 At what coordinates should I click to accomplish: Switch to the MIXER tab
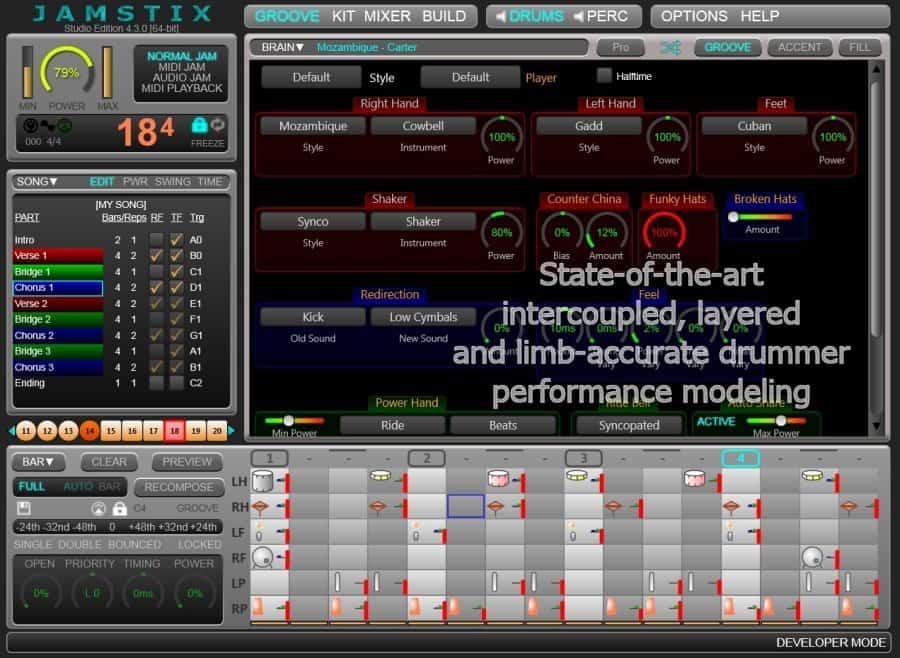point(387,16)
